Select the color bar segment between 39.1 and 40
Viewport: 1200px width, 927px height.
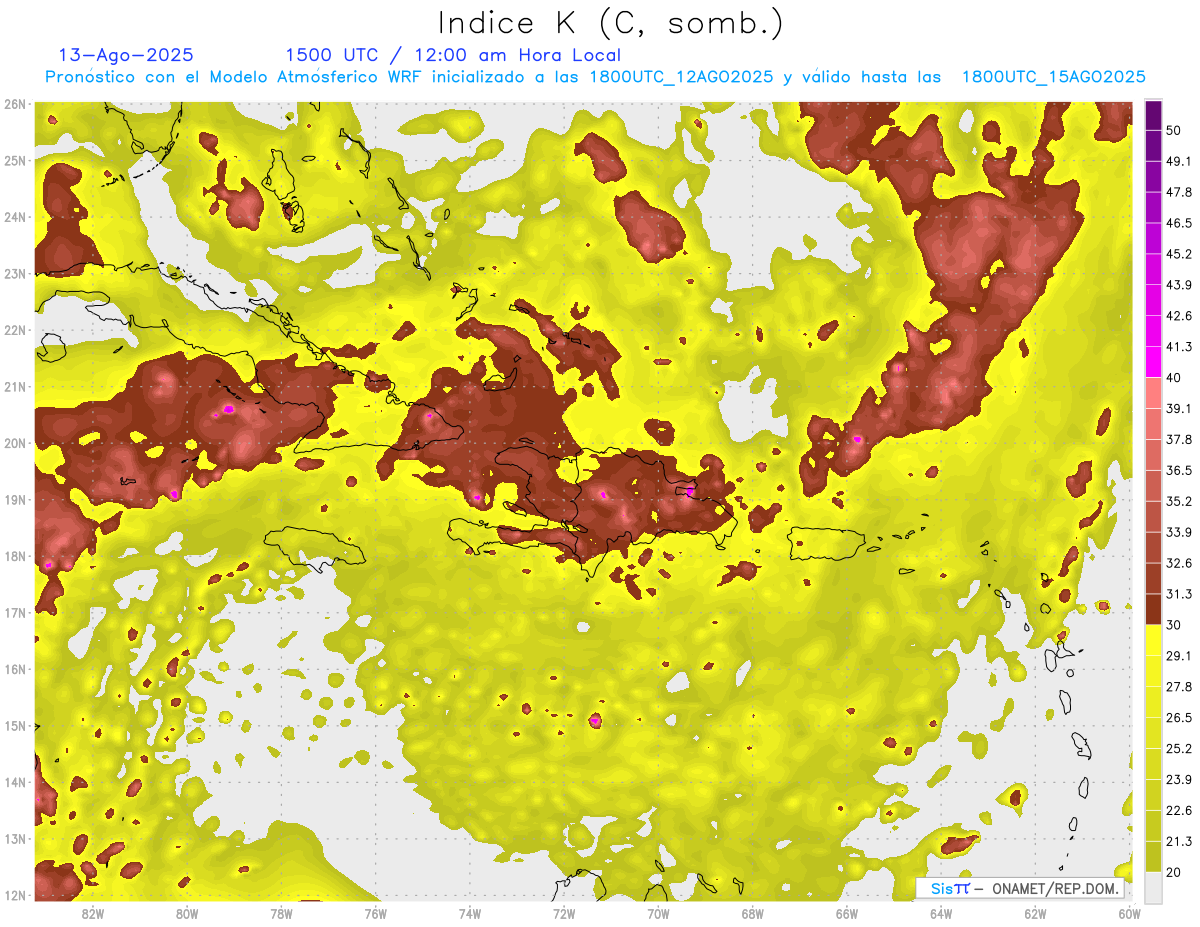click(1153, 393)
